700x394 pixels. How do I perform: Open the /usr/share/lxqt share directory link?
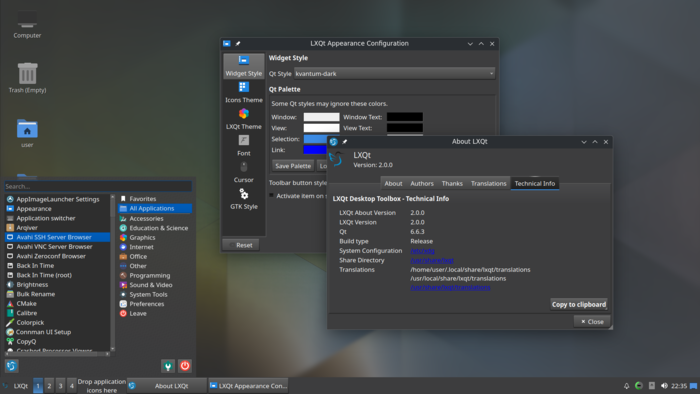[x=432, y=260]
